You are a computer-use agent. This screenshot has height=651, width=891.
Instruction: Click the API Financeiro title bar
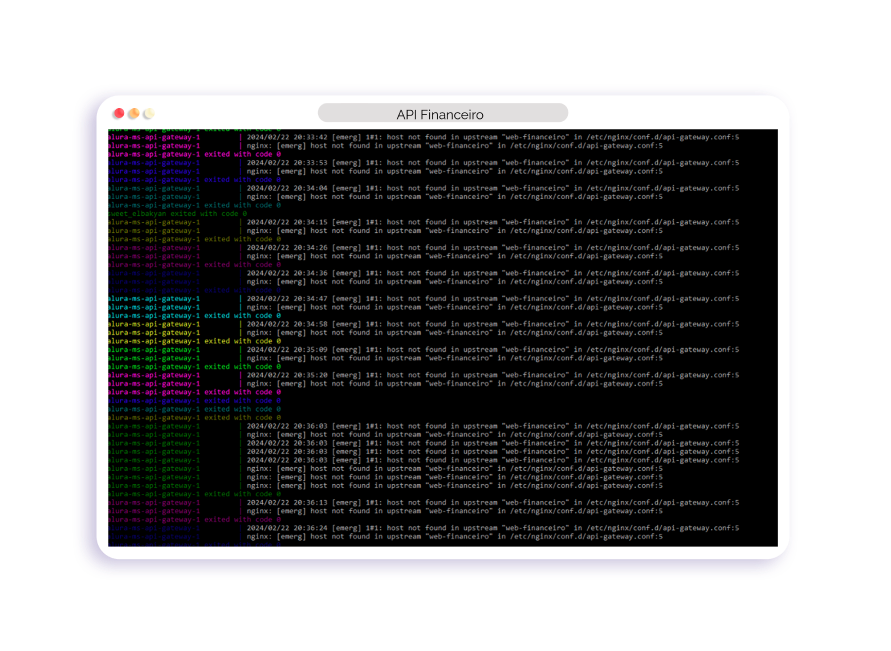click(442, 114)
